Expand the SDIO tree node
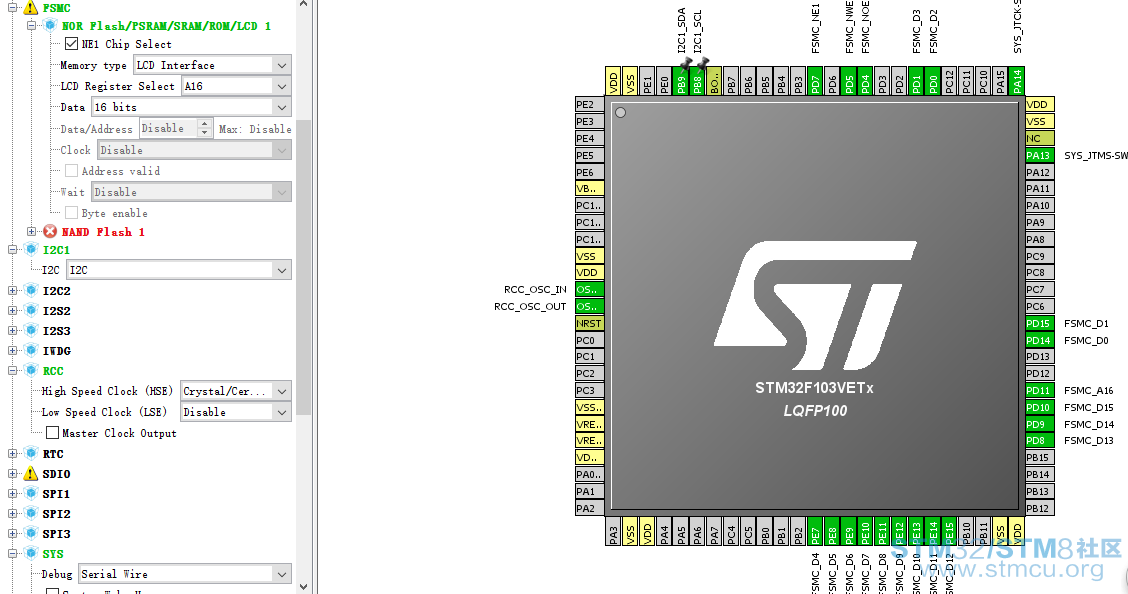The width and height of the screenshot is (1128, 594). [12, 474]
